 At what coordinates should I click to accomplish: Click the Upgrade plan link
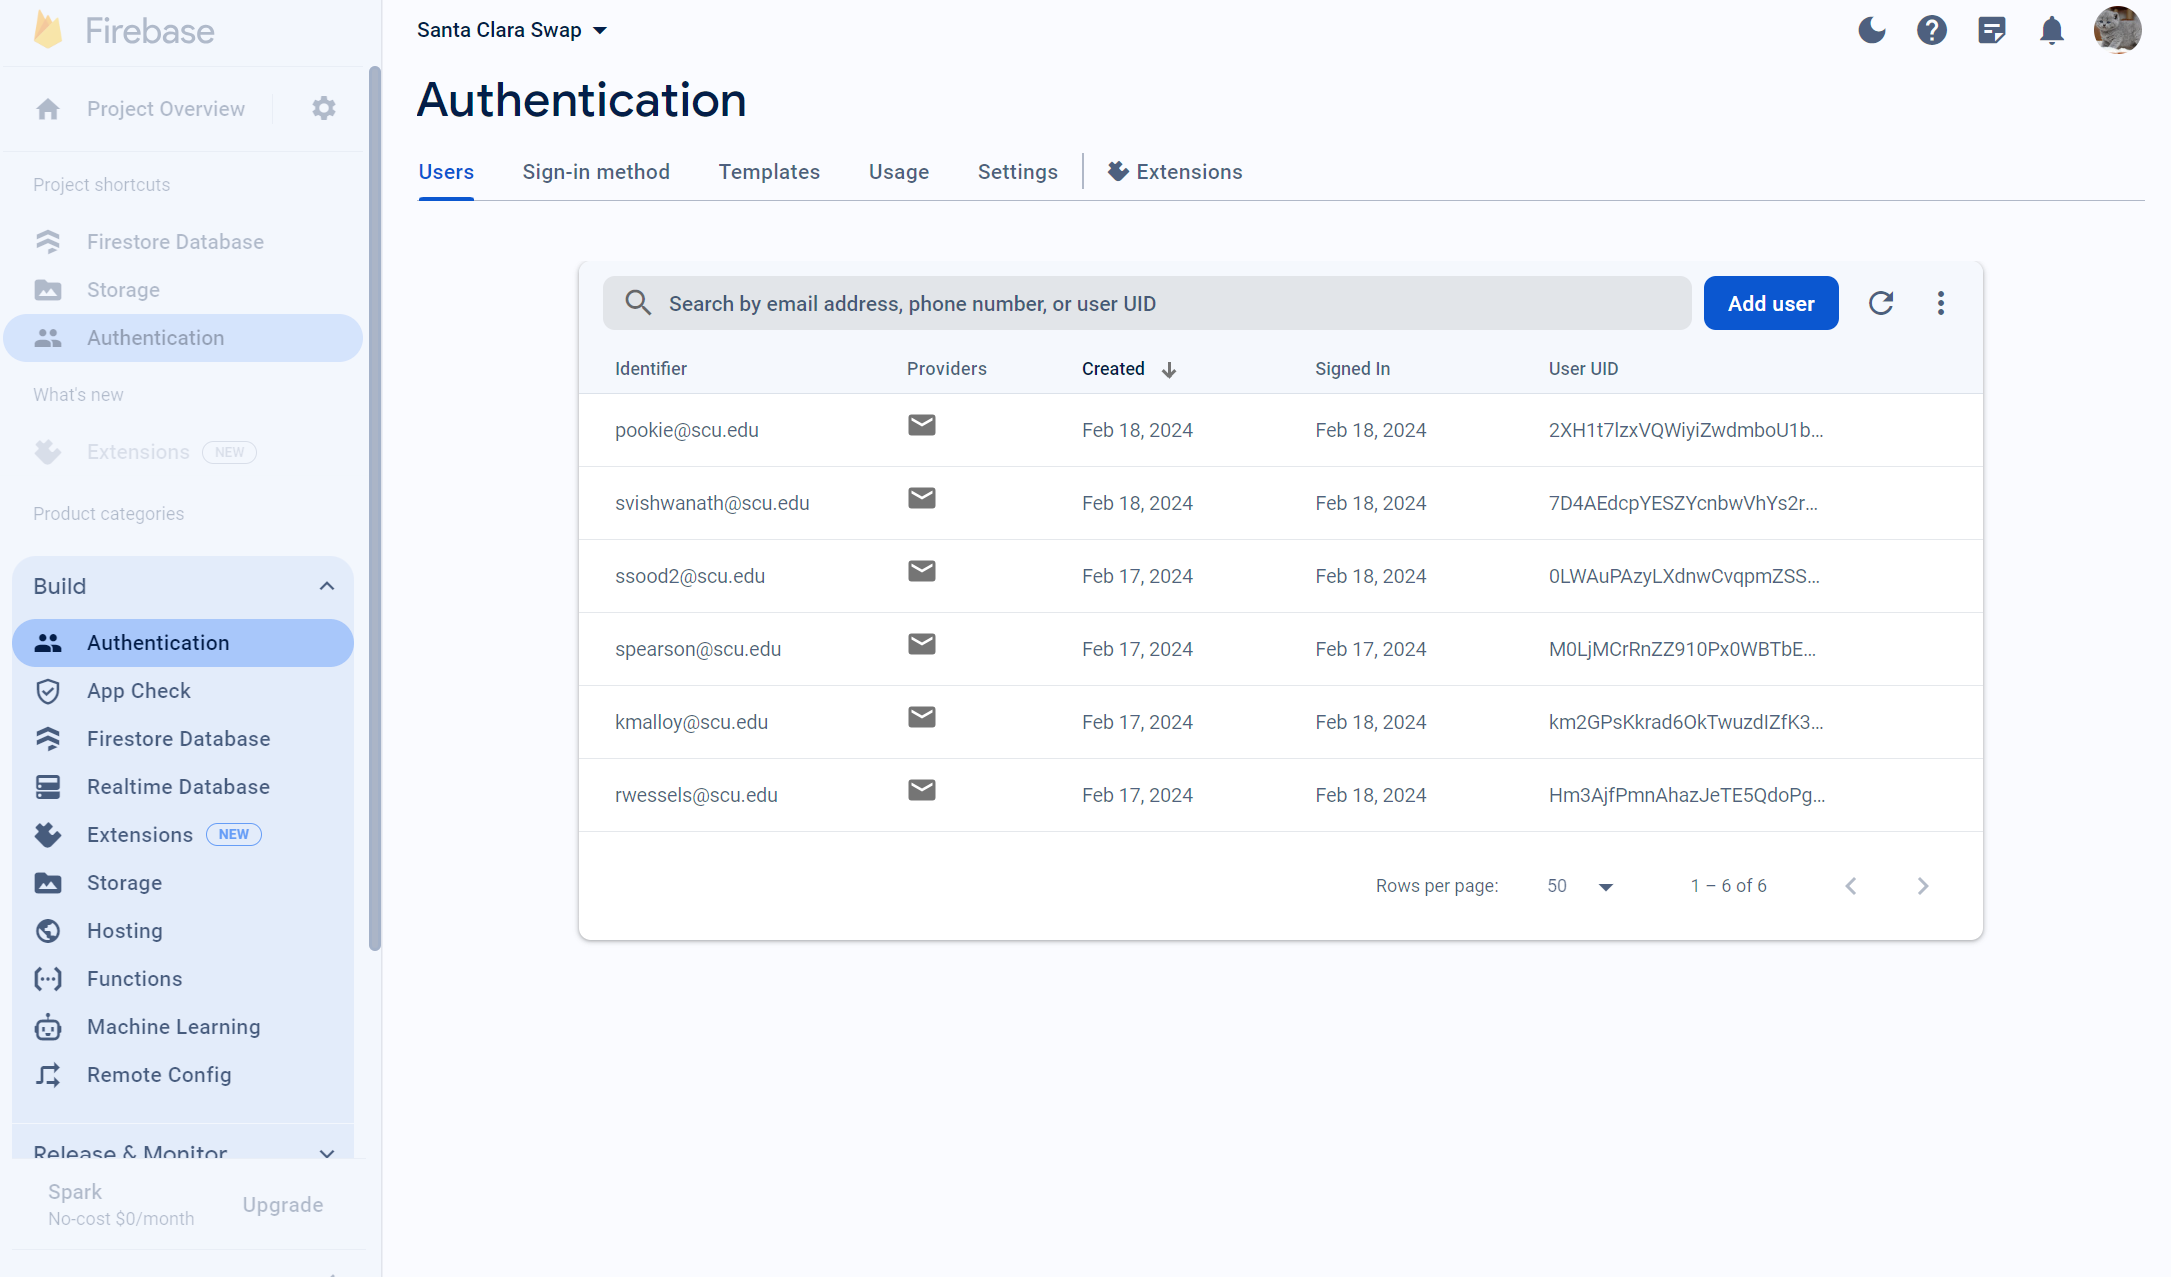click(282, 1205)
